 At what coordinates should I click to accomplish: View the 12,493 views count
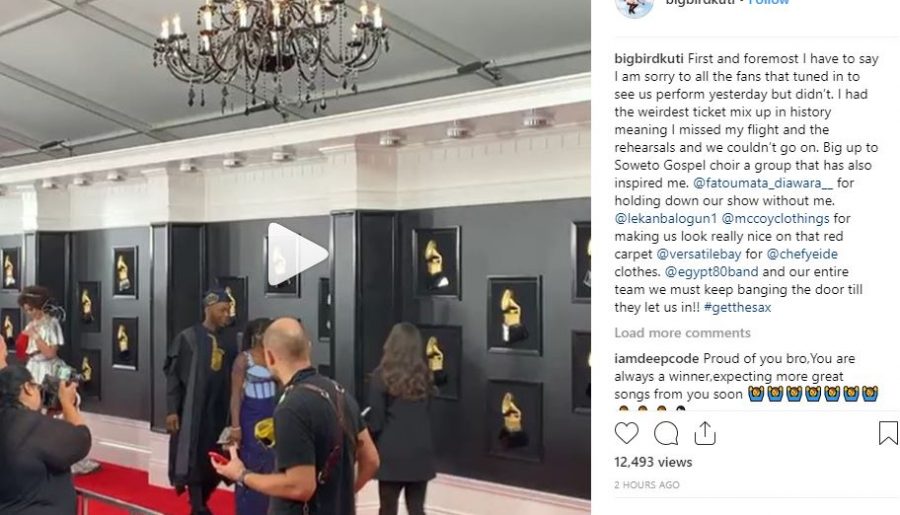point(653,462)
